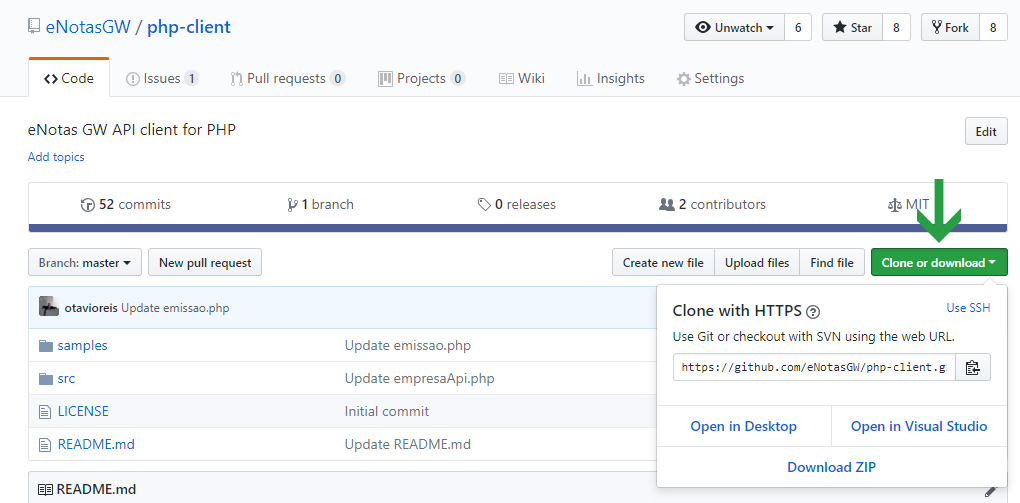This screenshot has width=1020, height=503.
Task: Click the README.md header book icon
Action: tap(45, 489)
